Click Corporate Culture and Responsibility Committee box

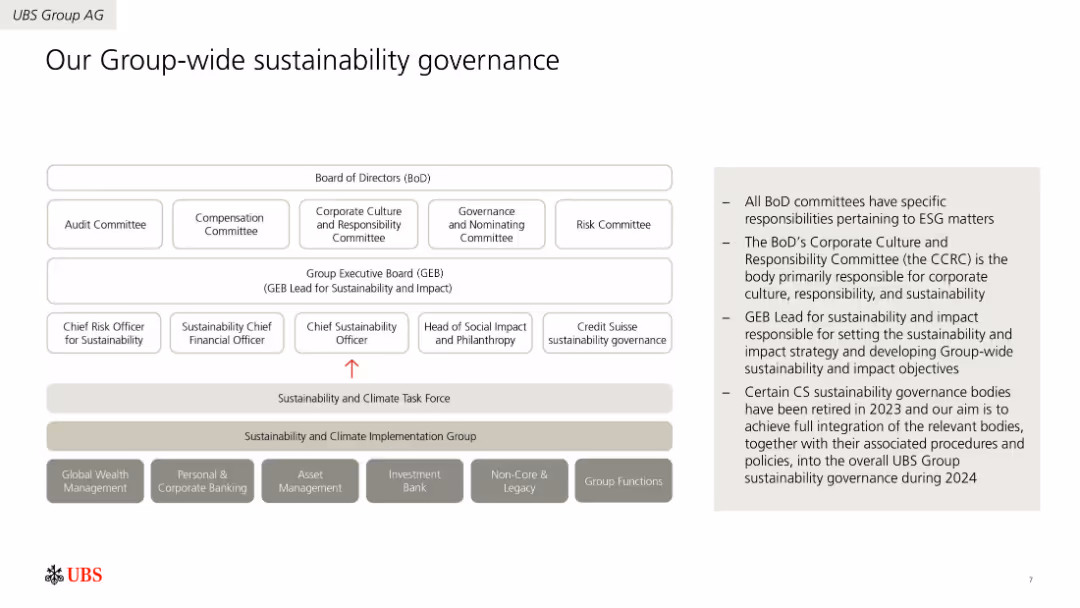point(358,224)
